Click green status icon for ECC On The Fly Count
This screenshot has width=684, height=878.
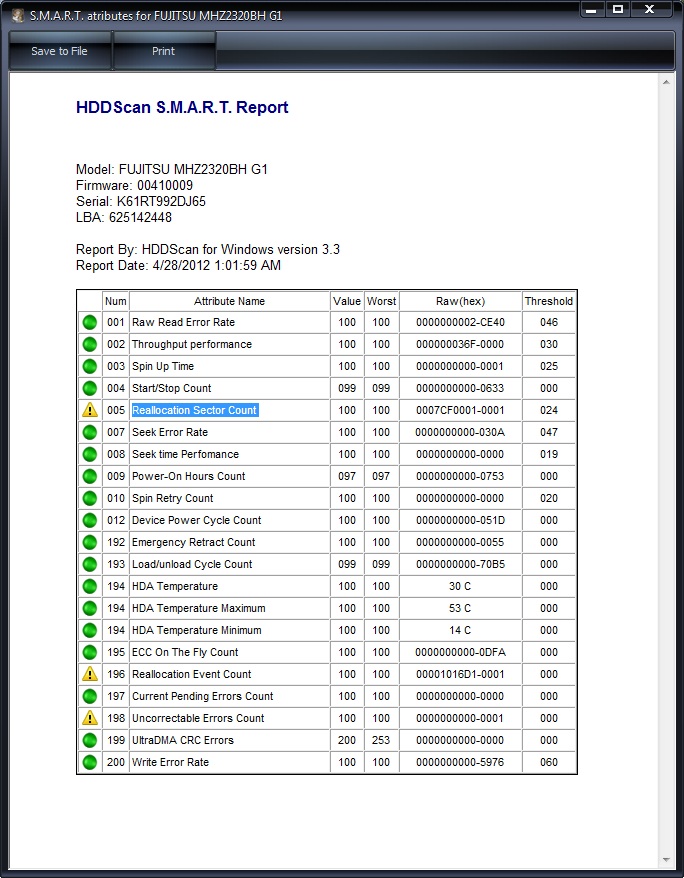[x=90, y=652]
